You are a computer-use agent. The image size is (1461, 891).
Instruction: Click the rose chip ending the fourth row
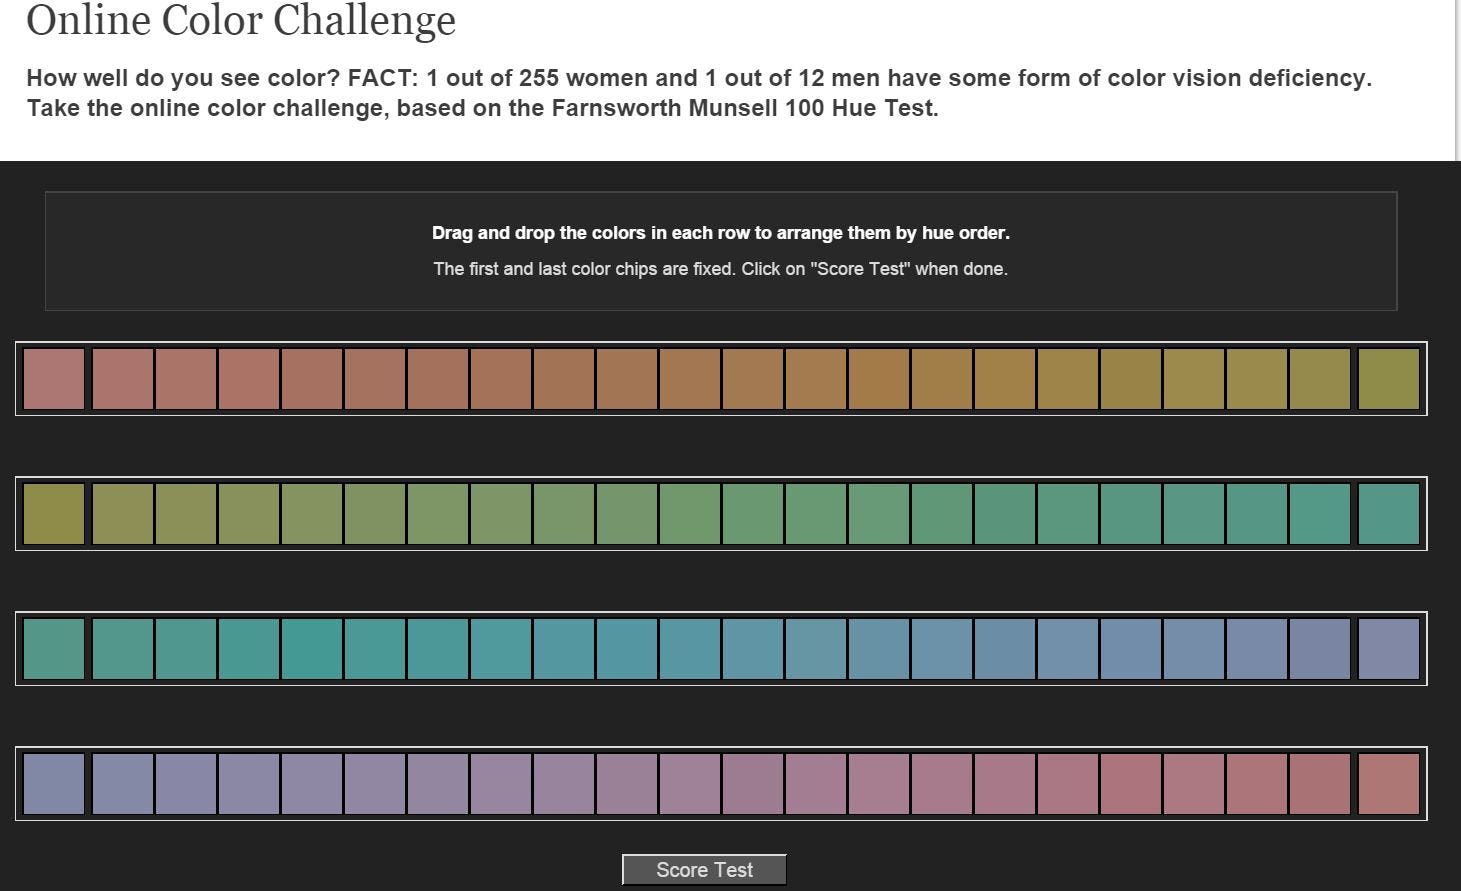click(1390, 786)
